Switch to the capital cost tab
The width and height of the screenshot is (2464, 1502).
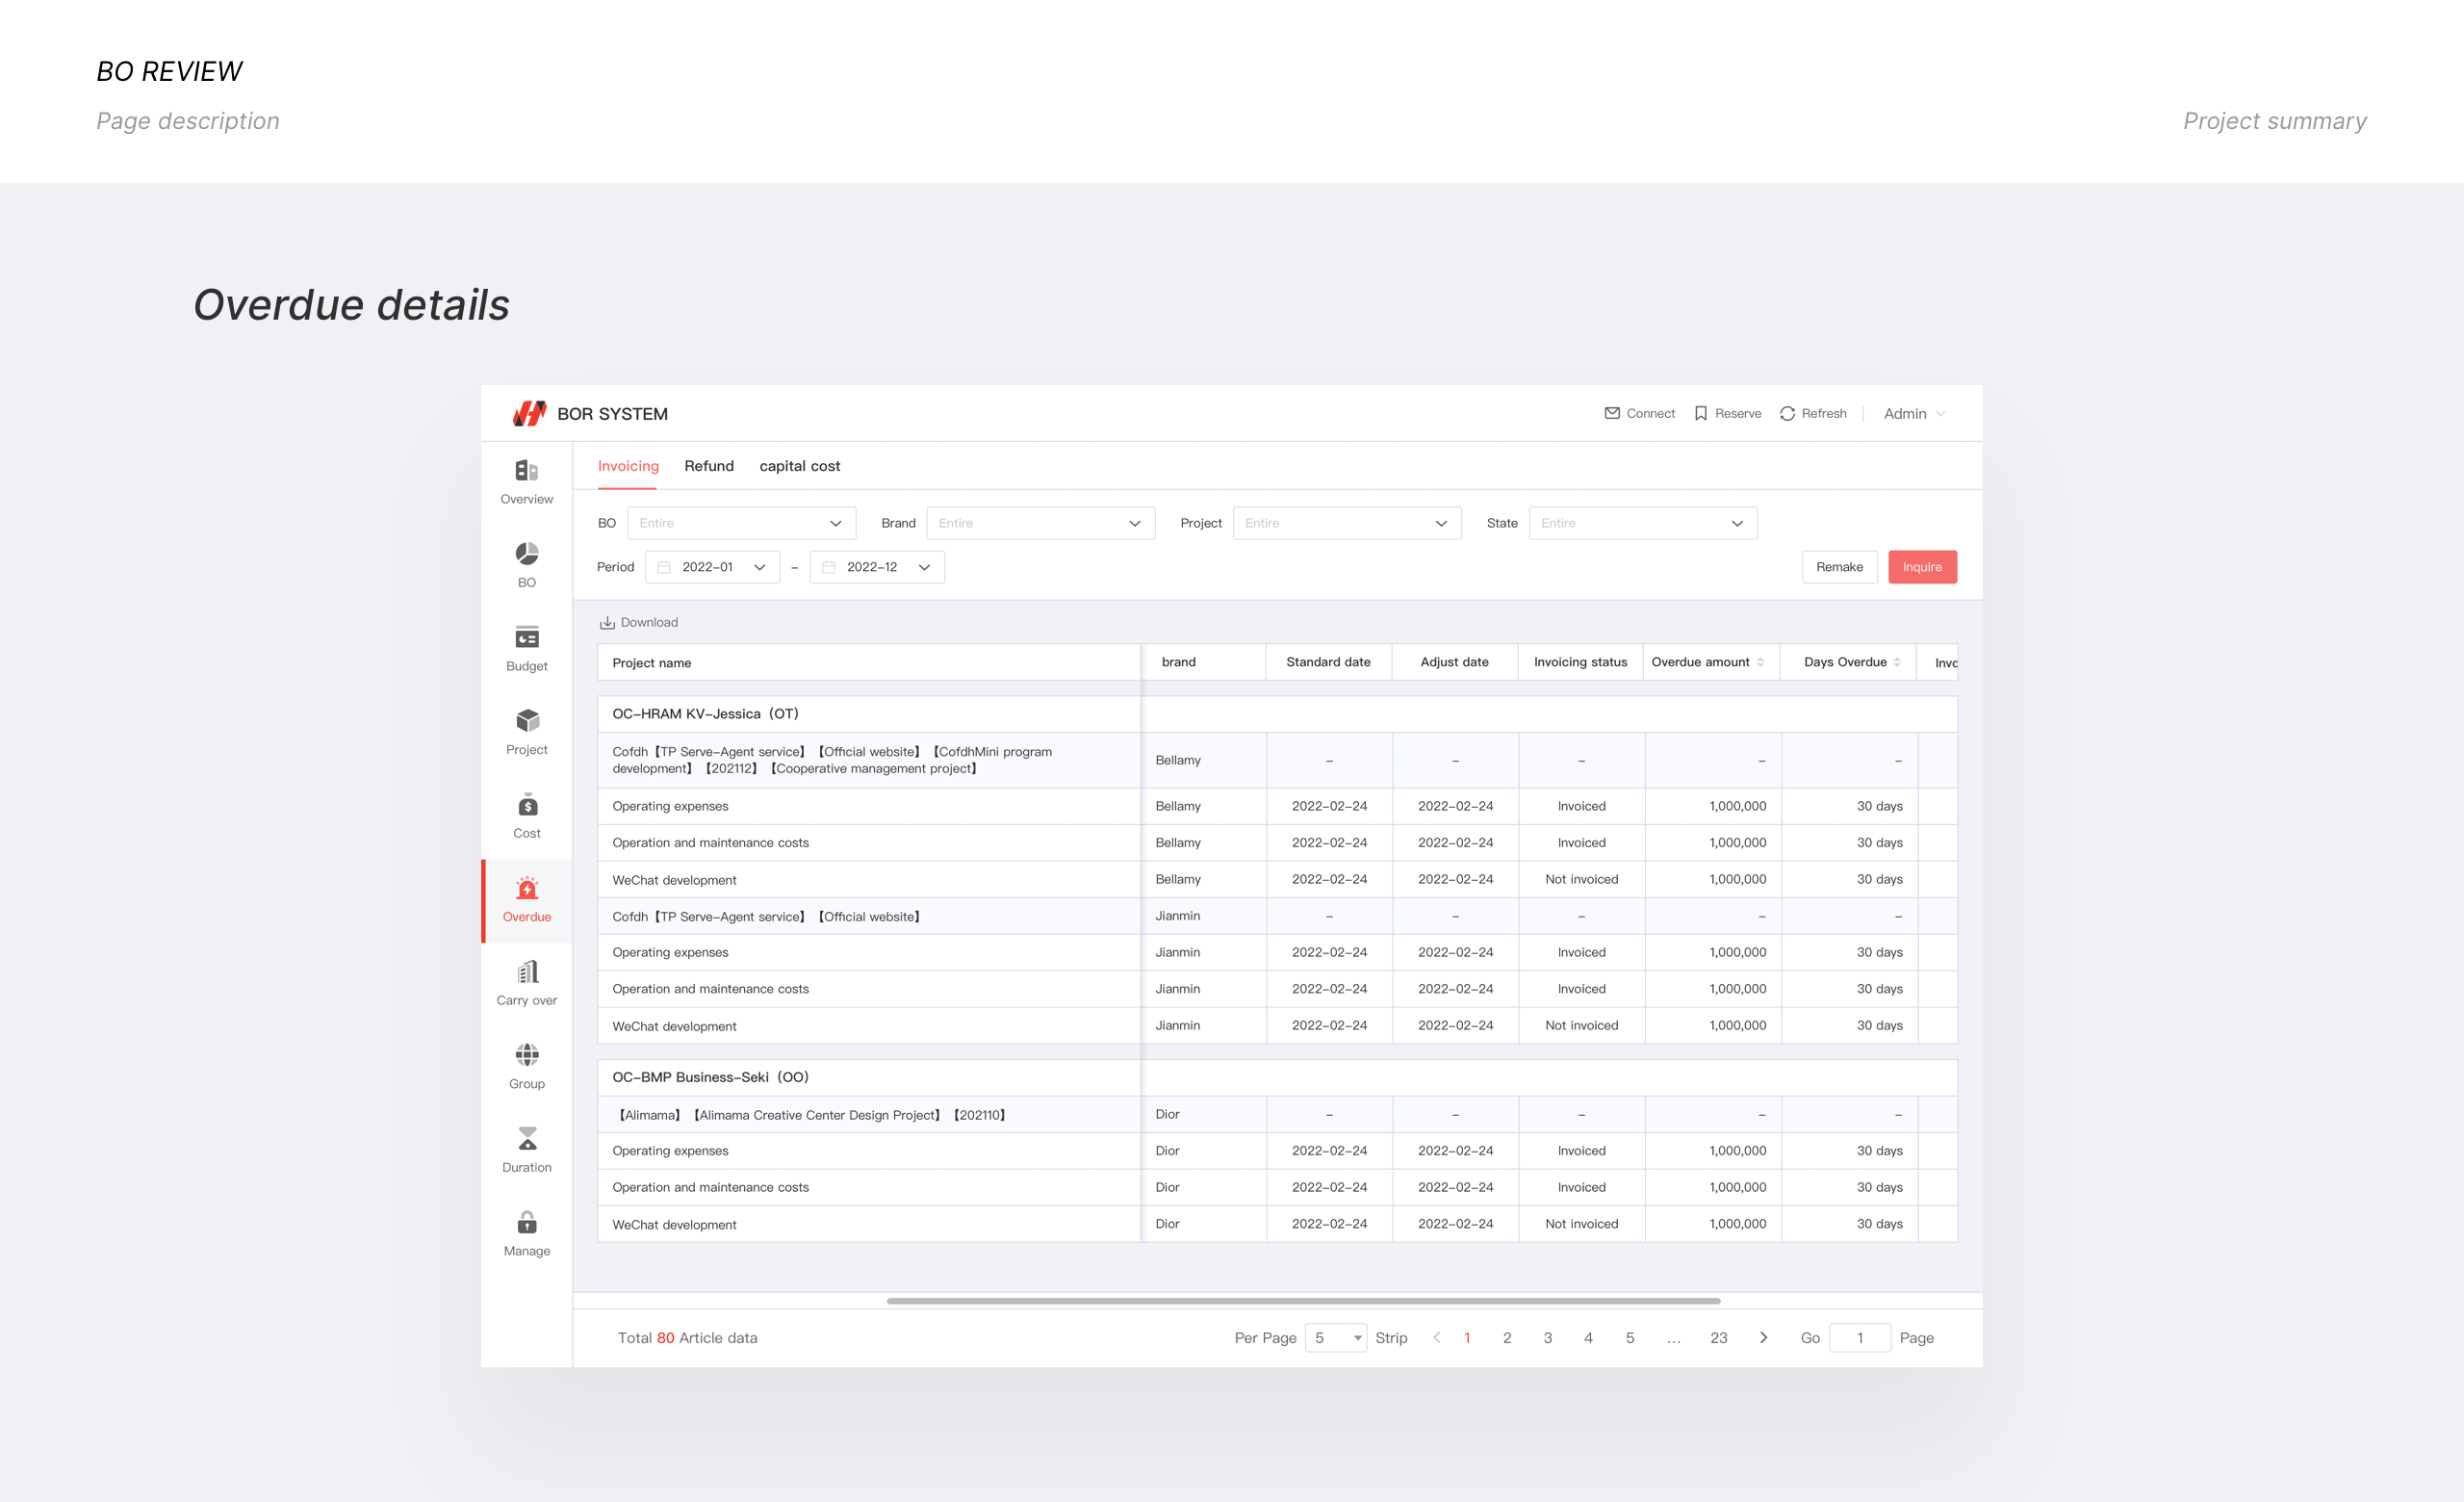799,466
